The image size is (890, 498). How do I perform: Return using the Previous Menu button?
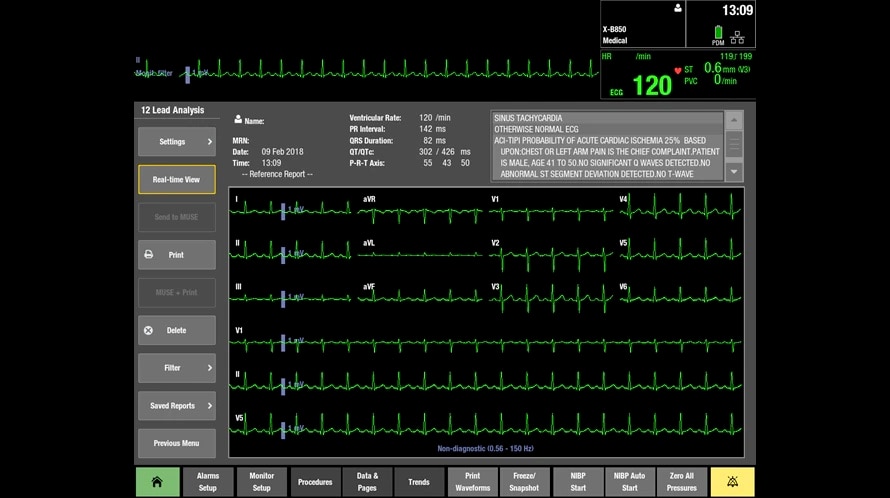click(x=176, y=443)
